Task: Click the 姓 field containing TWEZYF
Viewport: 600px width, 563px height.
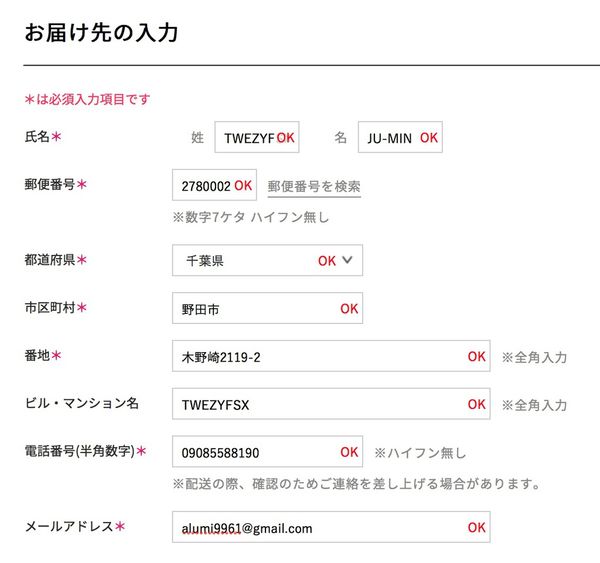Action: [248, 138]
